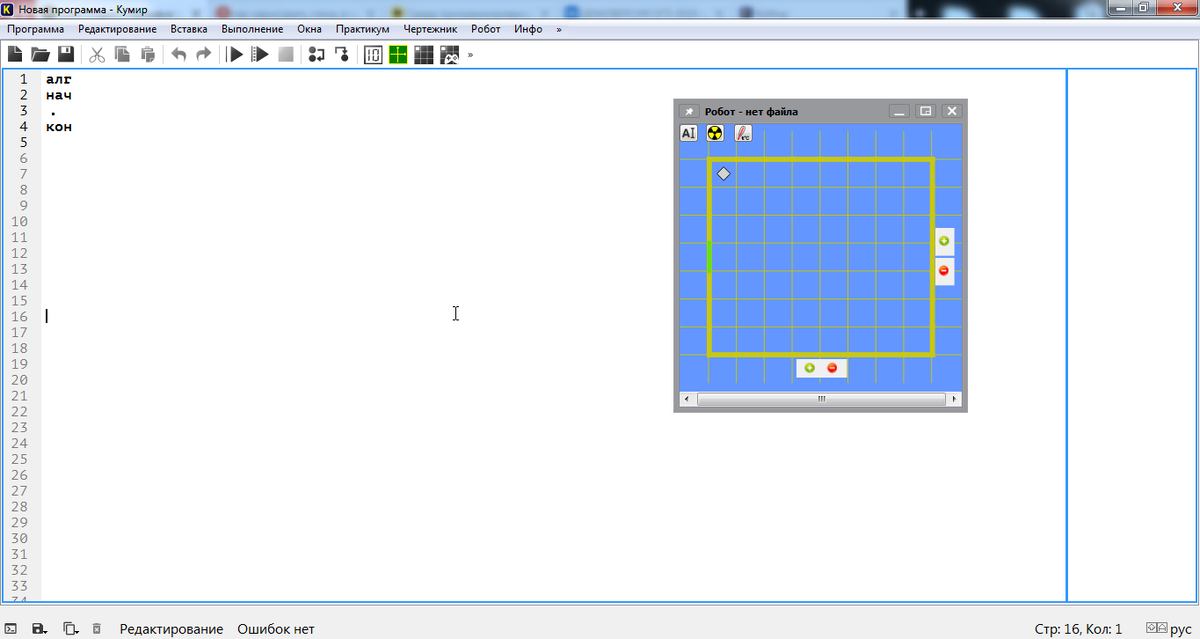Open the Вставка menu

(x=189, y=29)
